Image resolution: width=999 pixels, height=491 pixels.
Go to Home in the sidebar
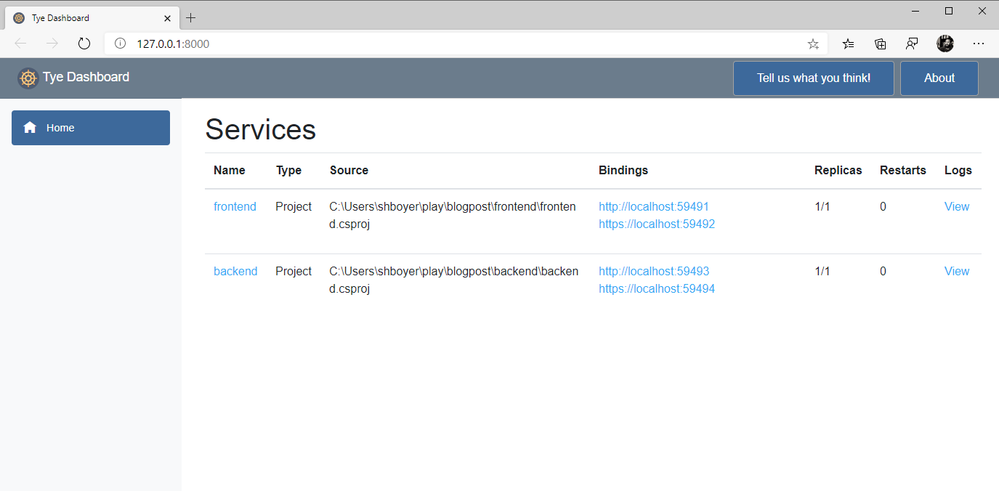click(x=90, y=128)
